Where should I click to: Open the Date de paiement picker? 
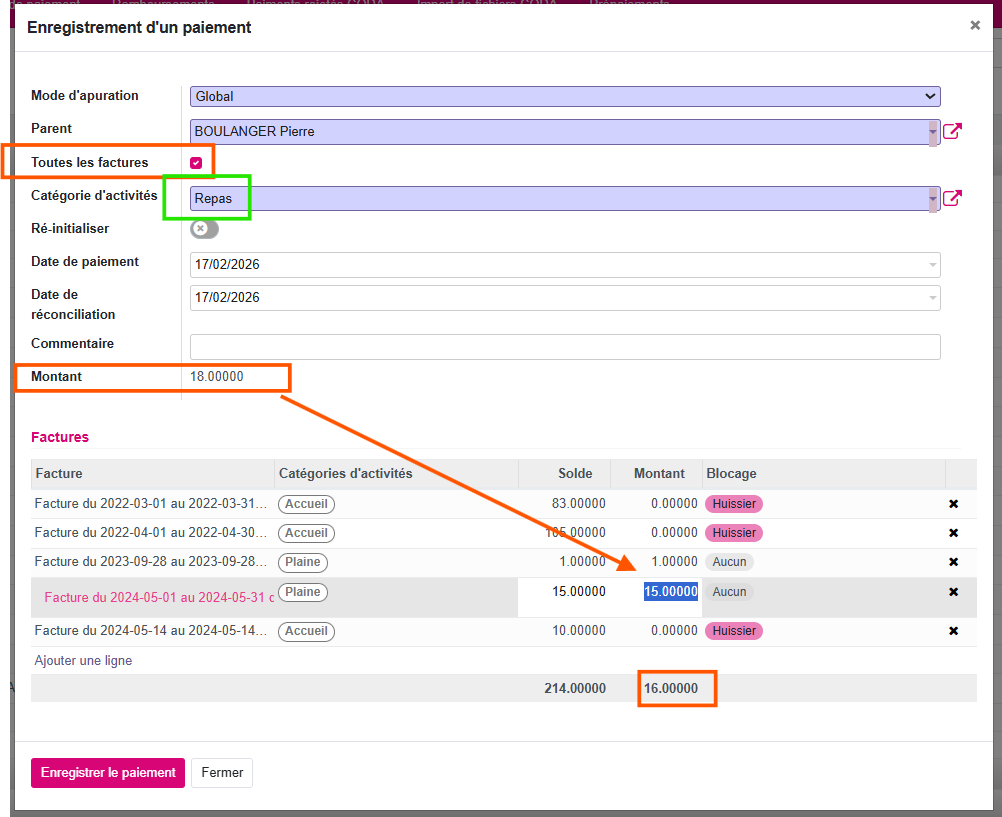tap(565, 265)
